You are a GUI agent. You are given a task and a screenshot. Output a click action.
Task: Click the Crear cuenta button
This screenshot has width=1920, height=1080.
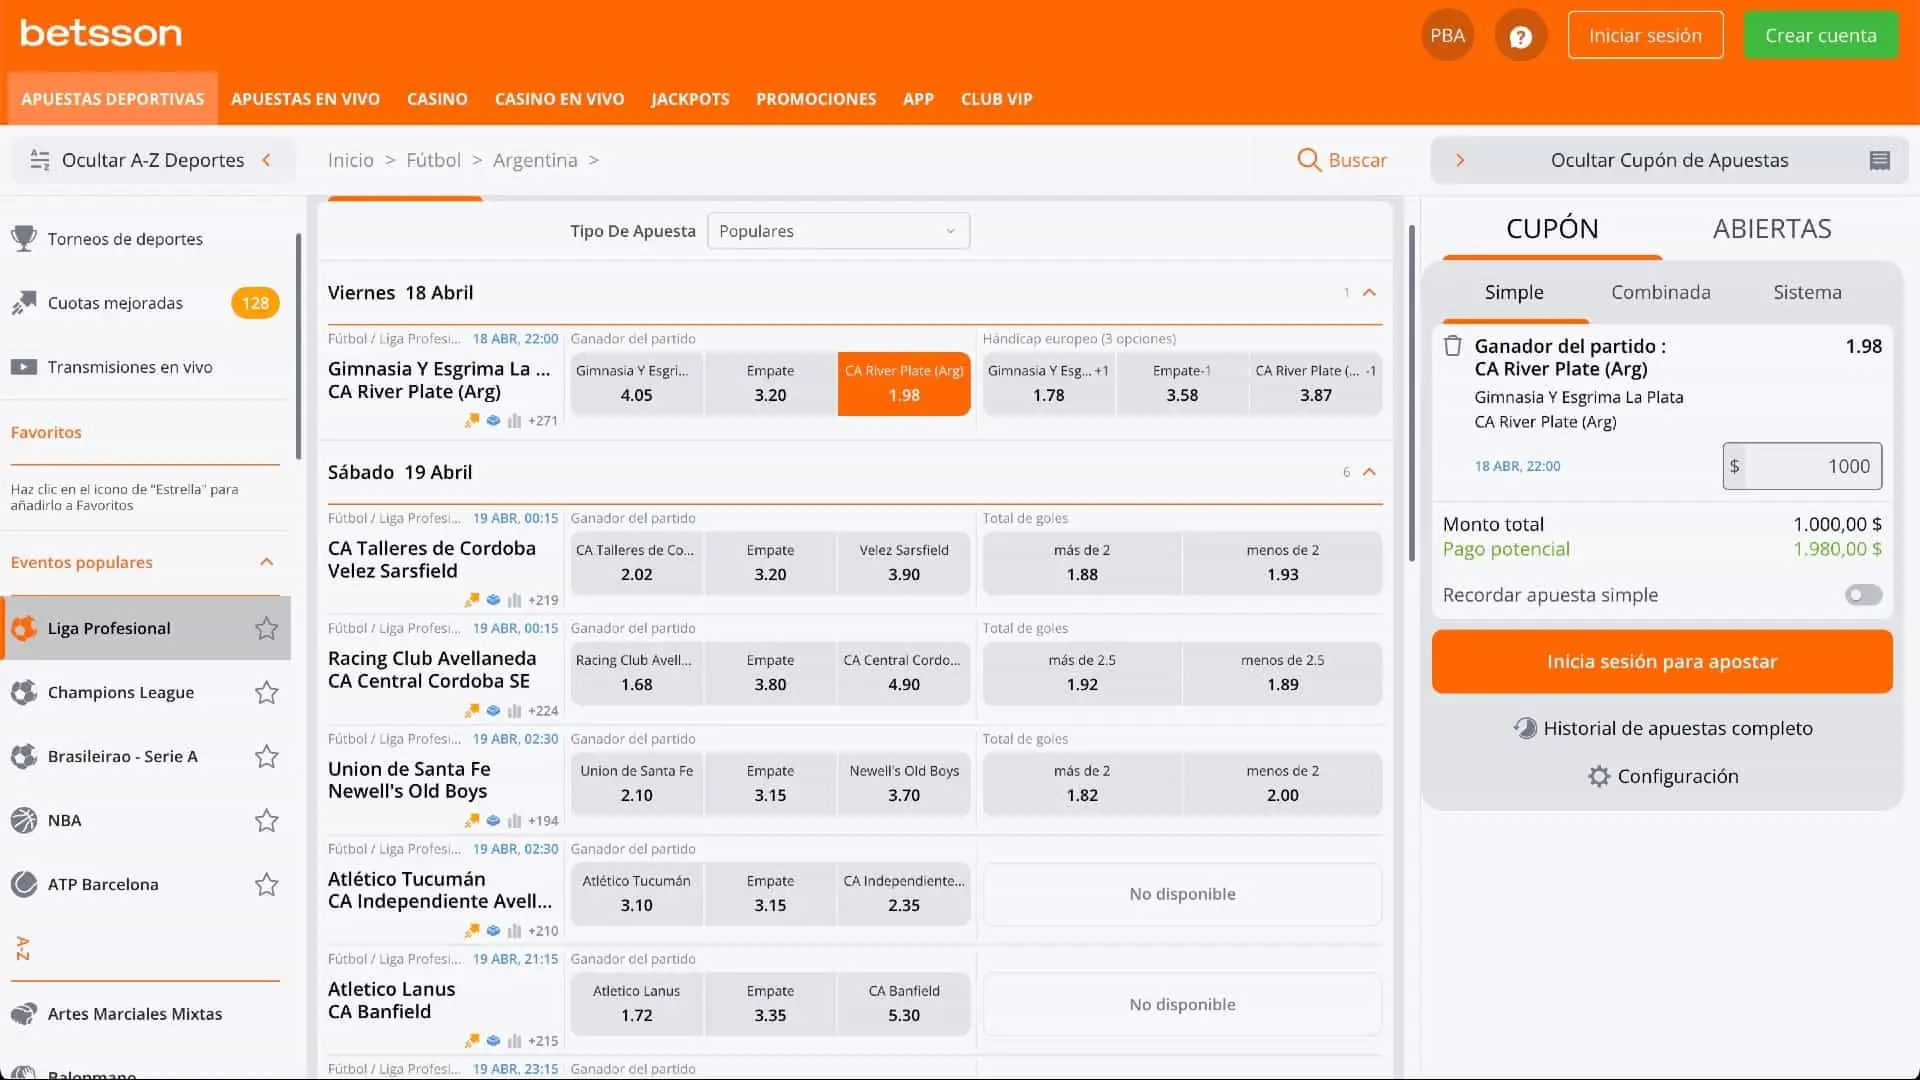pos(1820,35)
